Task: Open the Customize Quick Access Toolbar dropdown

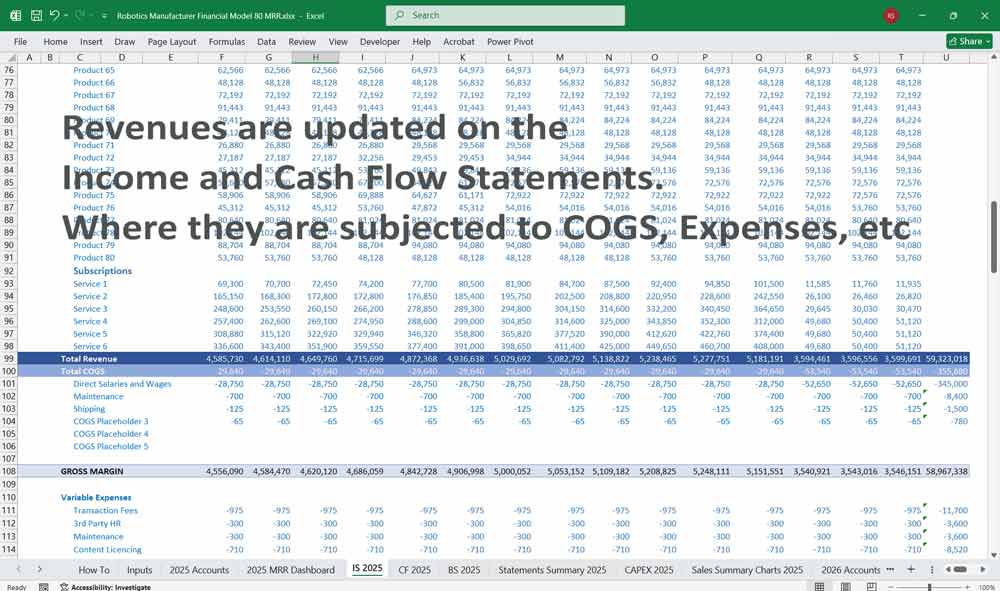Action: pyautogui.click(x=104, y=15)
